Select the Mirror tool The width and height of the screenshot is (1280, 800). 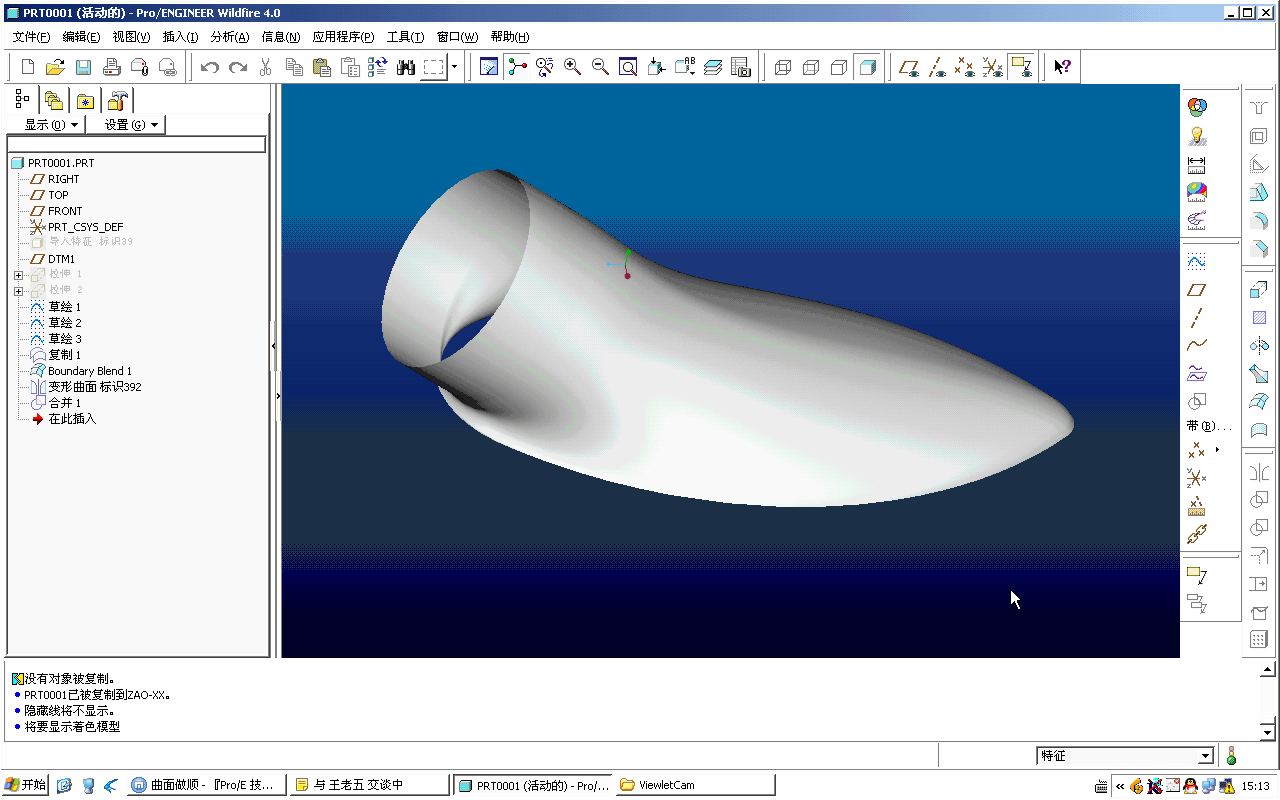(1259, 472)
